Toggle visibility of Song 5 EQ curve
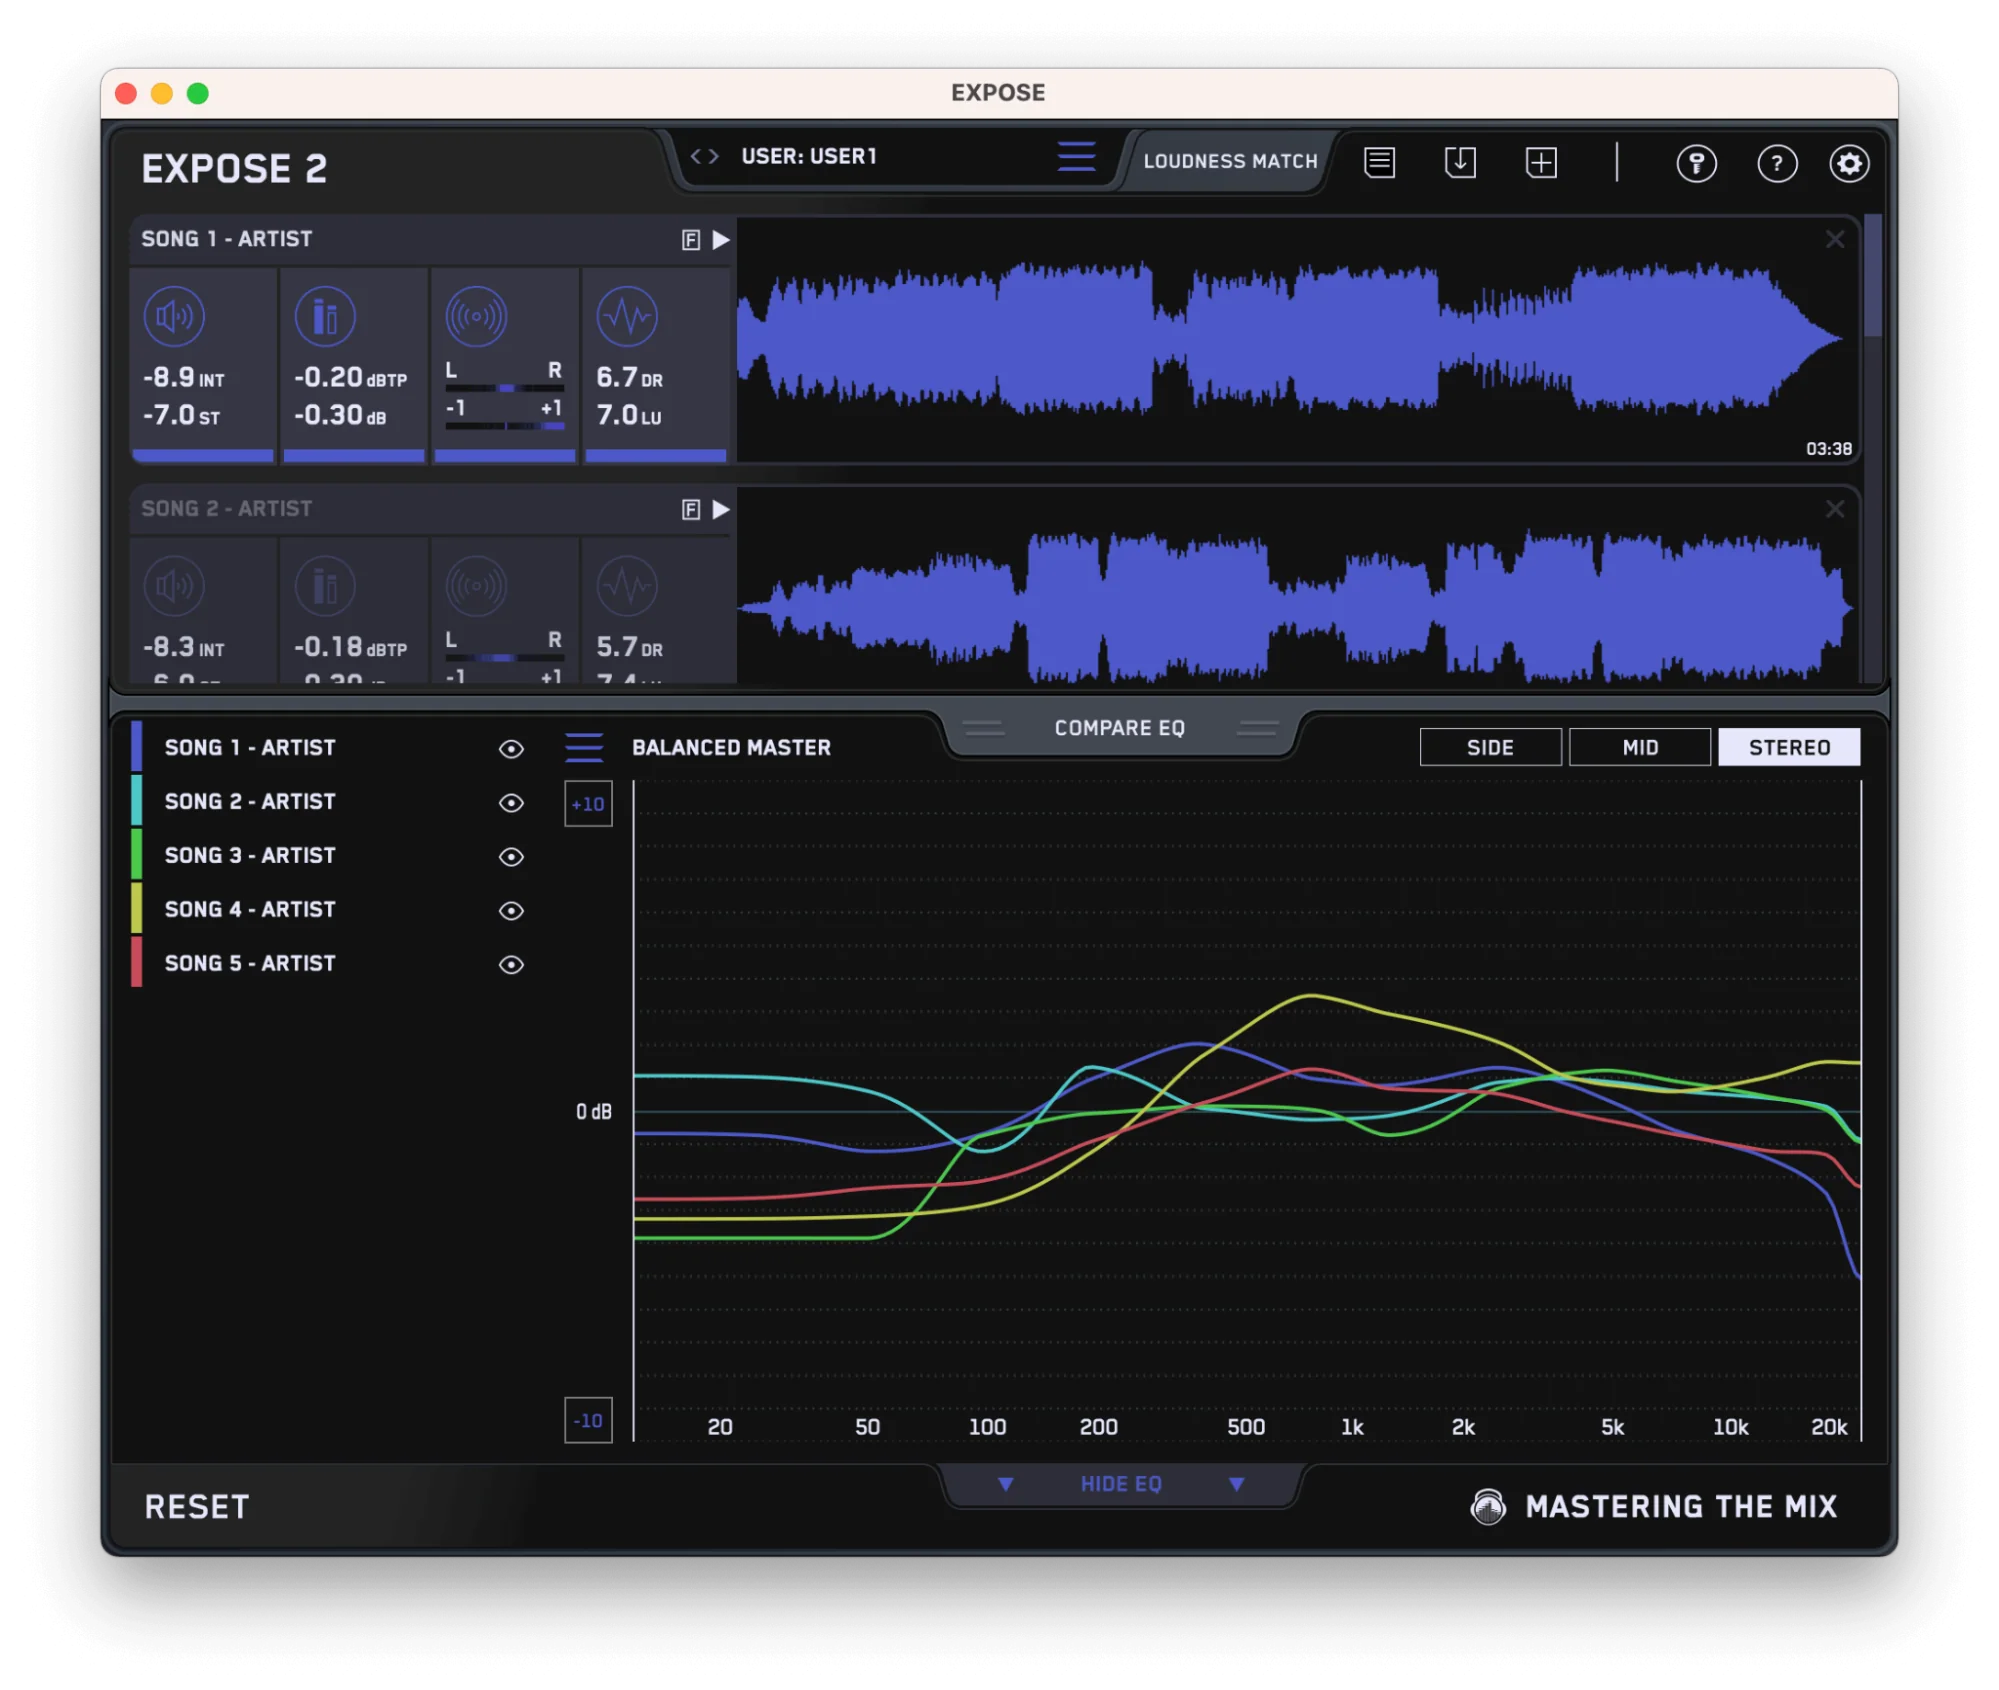The image size is (1999, 1690). 511,965
